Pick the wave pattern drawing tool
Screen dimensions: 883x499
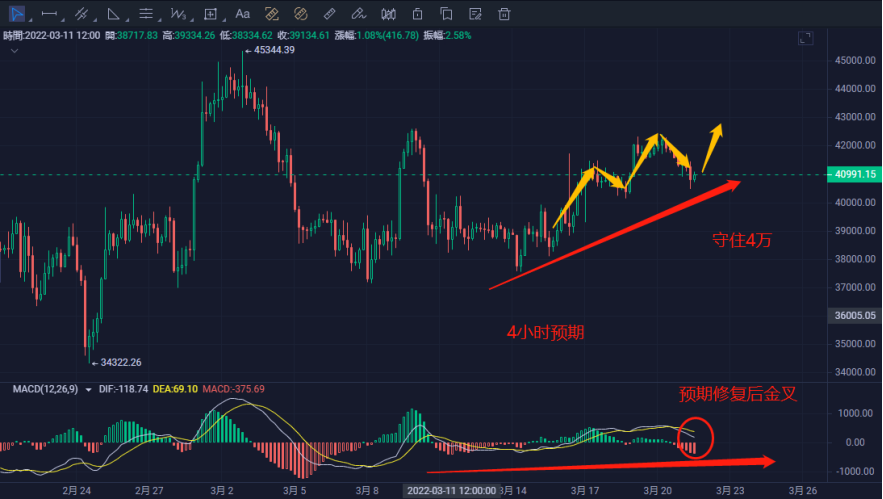179,14
